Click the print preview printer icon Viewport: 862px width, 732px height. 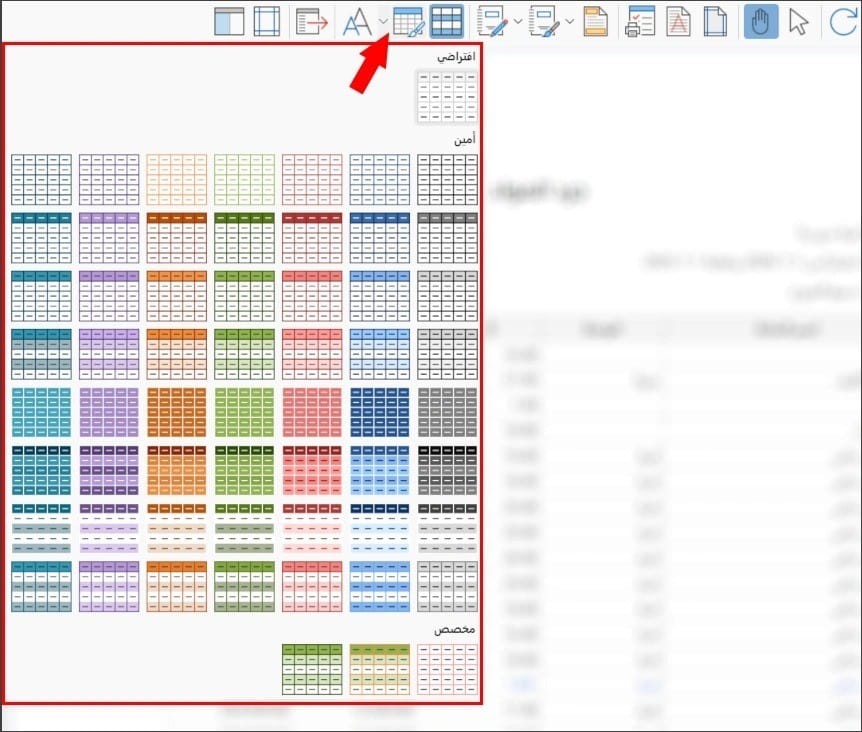click(x=640, y=22)
